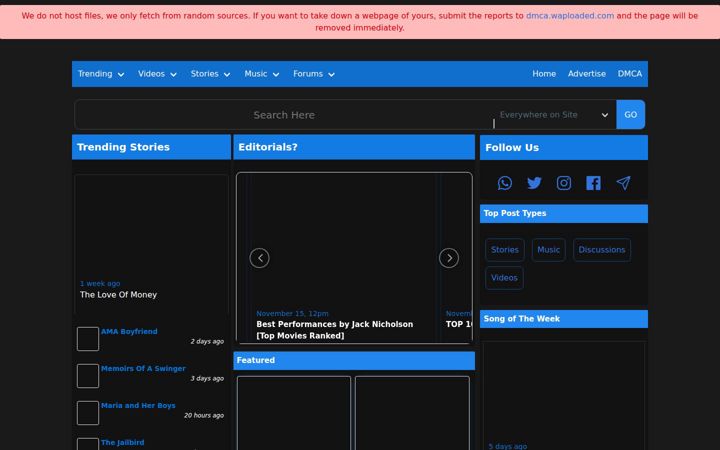Open the Twitter follow icon
This screenshot has width=720, height=450.
[534, 183]
